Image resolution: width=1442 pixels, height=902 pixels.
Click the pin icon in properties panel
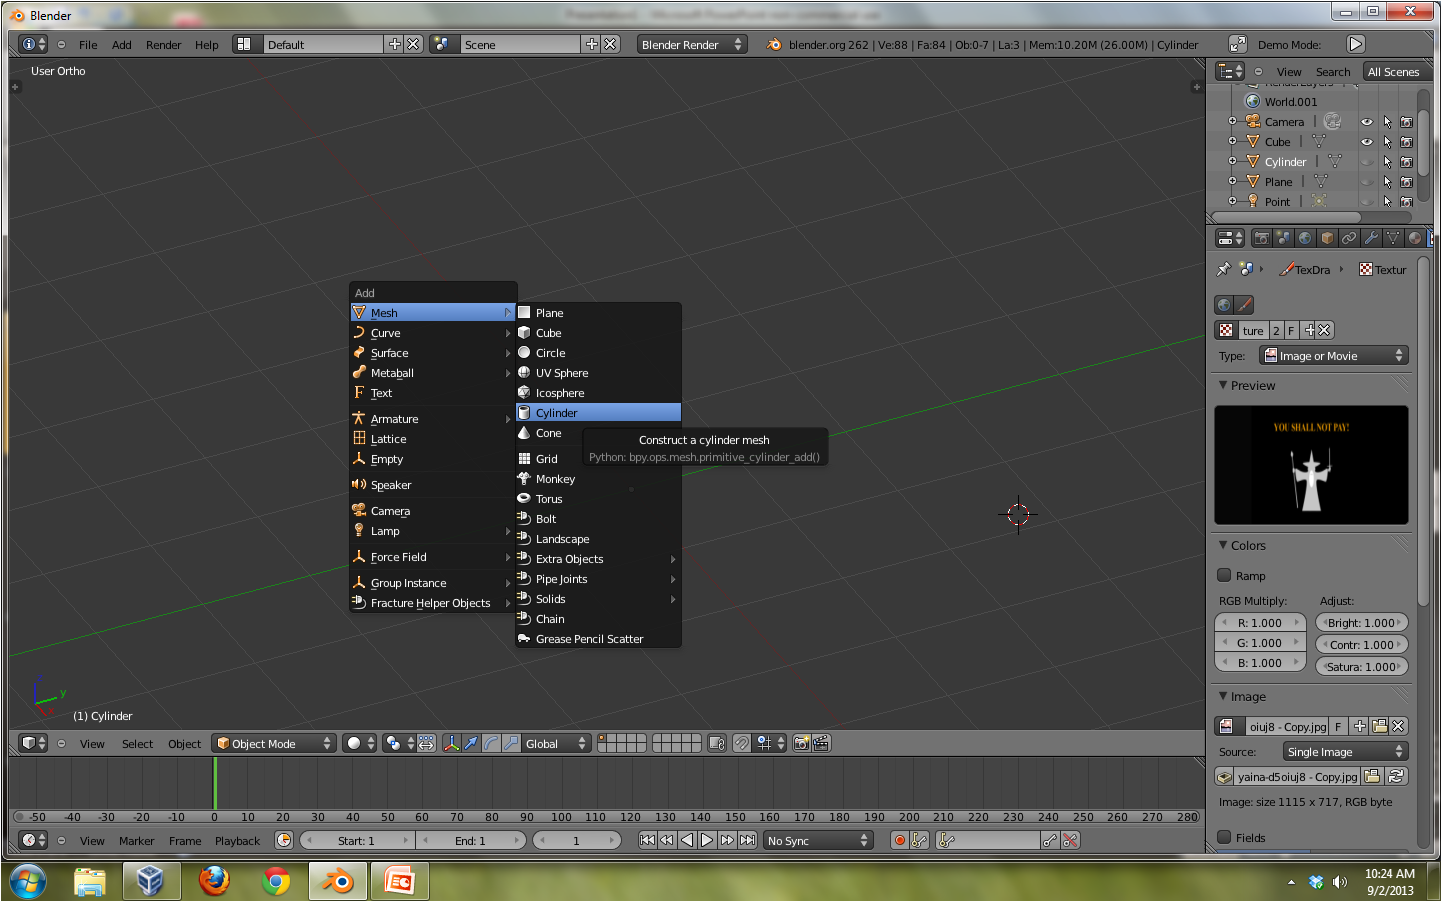click(1223, 269)
